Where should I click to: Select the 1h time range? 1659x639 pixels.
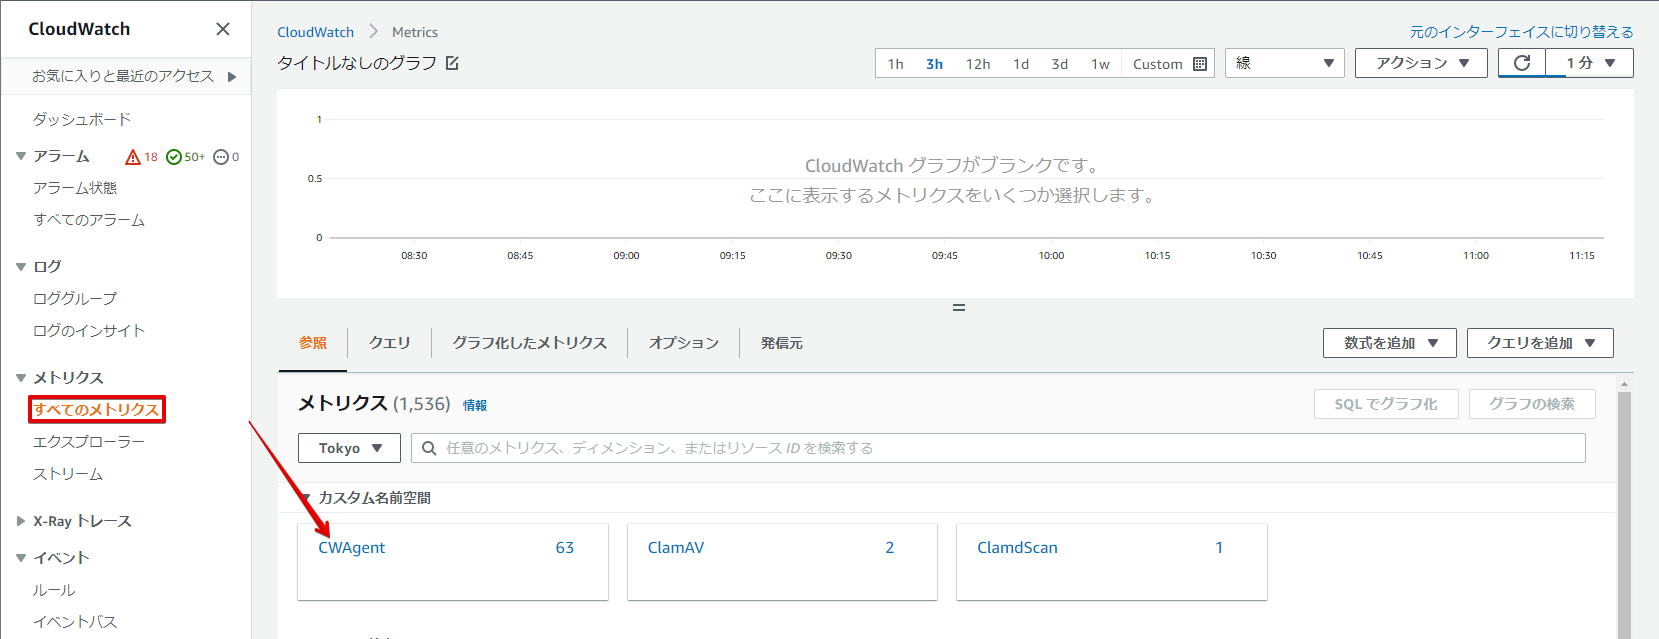[x=896, y=64]
